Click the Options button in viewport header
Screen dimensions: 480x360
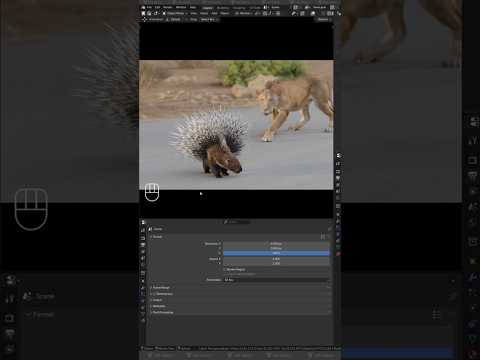[323, 19]
